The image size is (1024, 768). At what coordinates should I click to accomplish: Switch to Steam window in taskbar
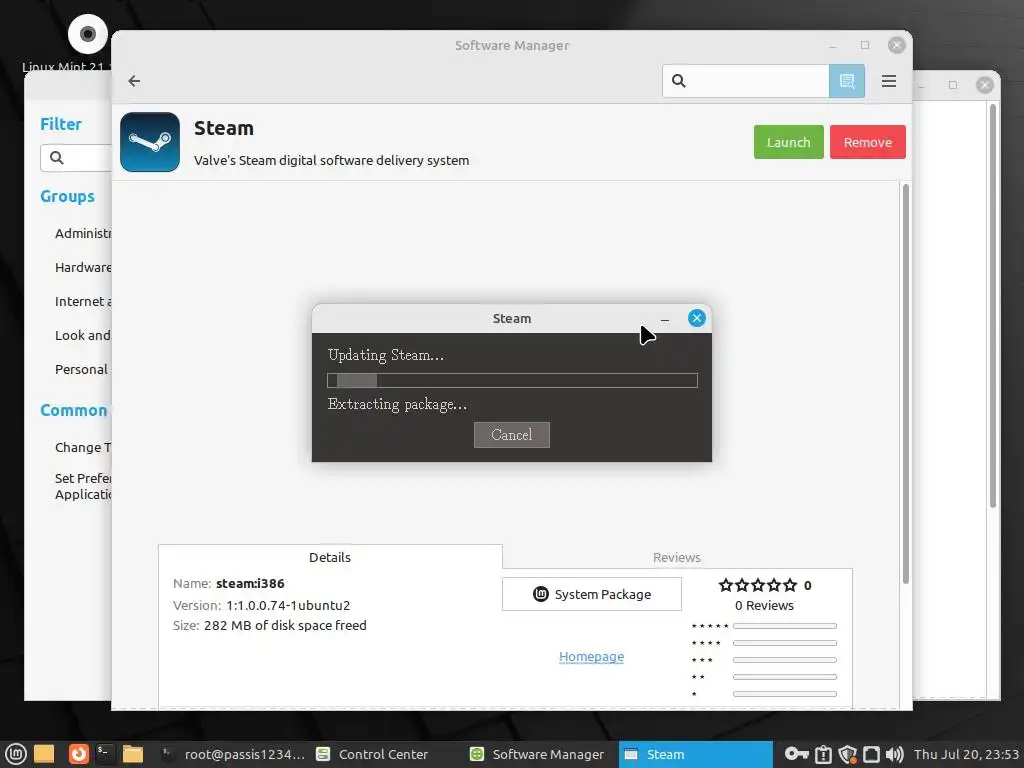coord(696,754)
